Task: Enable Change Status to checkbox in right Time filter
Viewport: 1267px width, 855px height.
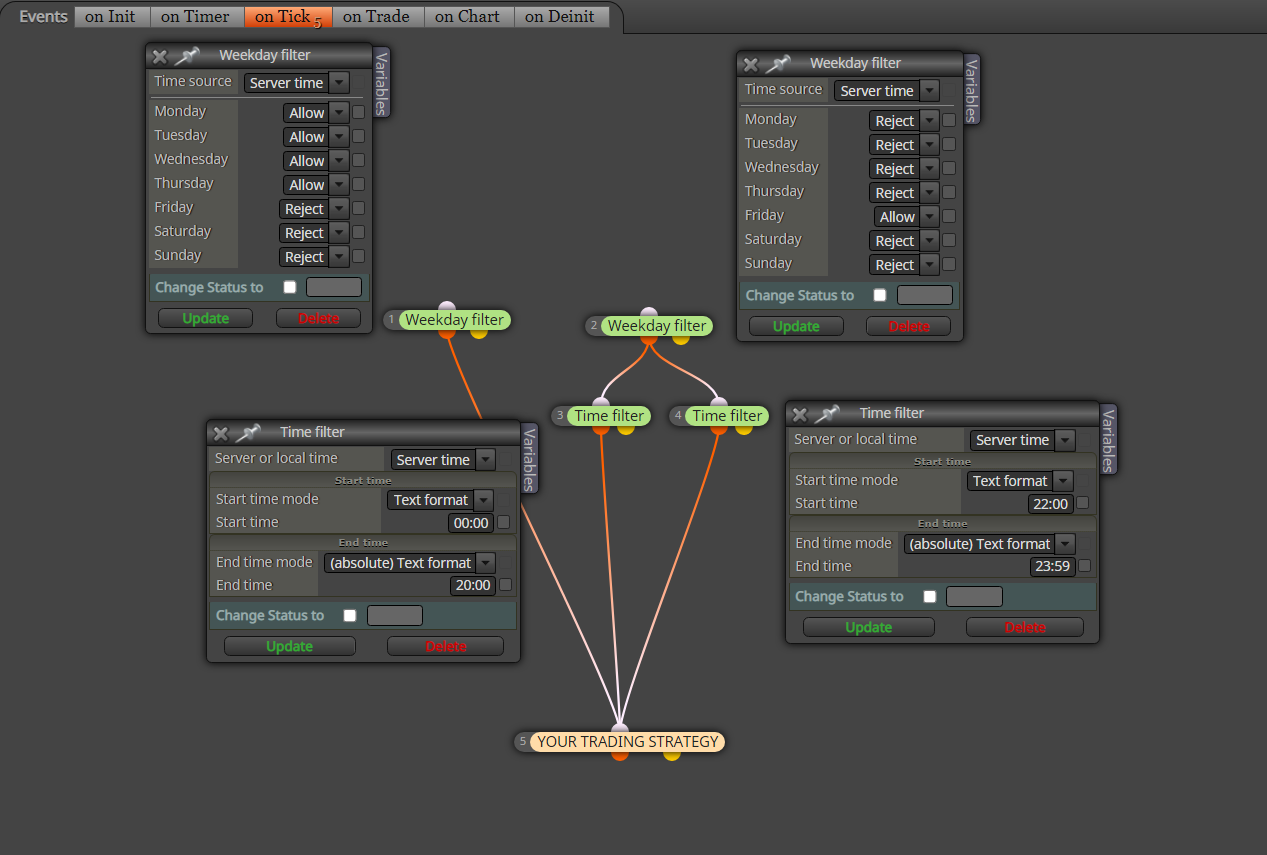Action: 930,596
